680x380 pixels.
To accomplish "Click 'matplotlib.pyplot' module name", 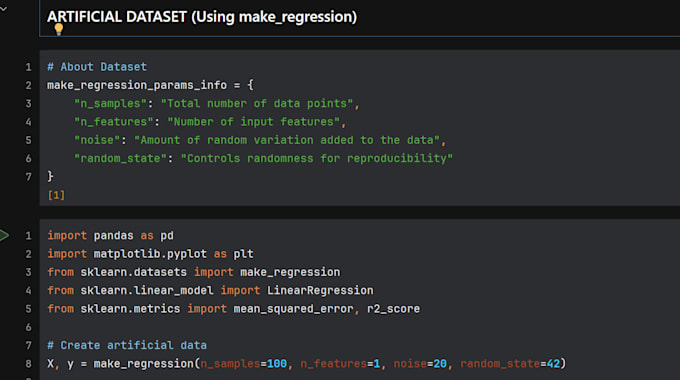I will coord(150,254).
